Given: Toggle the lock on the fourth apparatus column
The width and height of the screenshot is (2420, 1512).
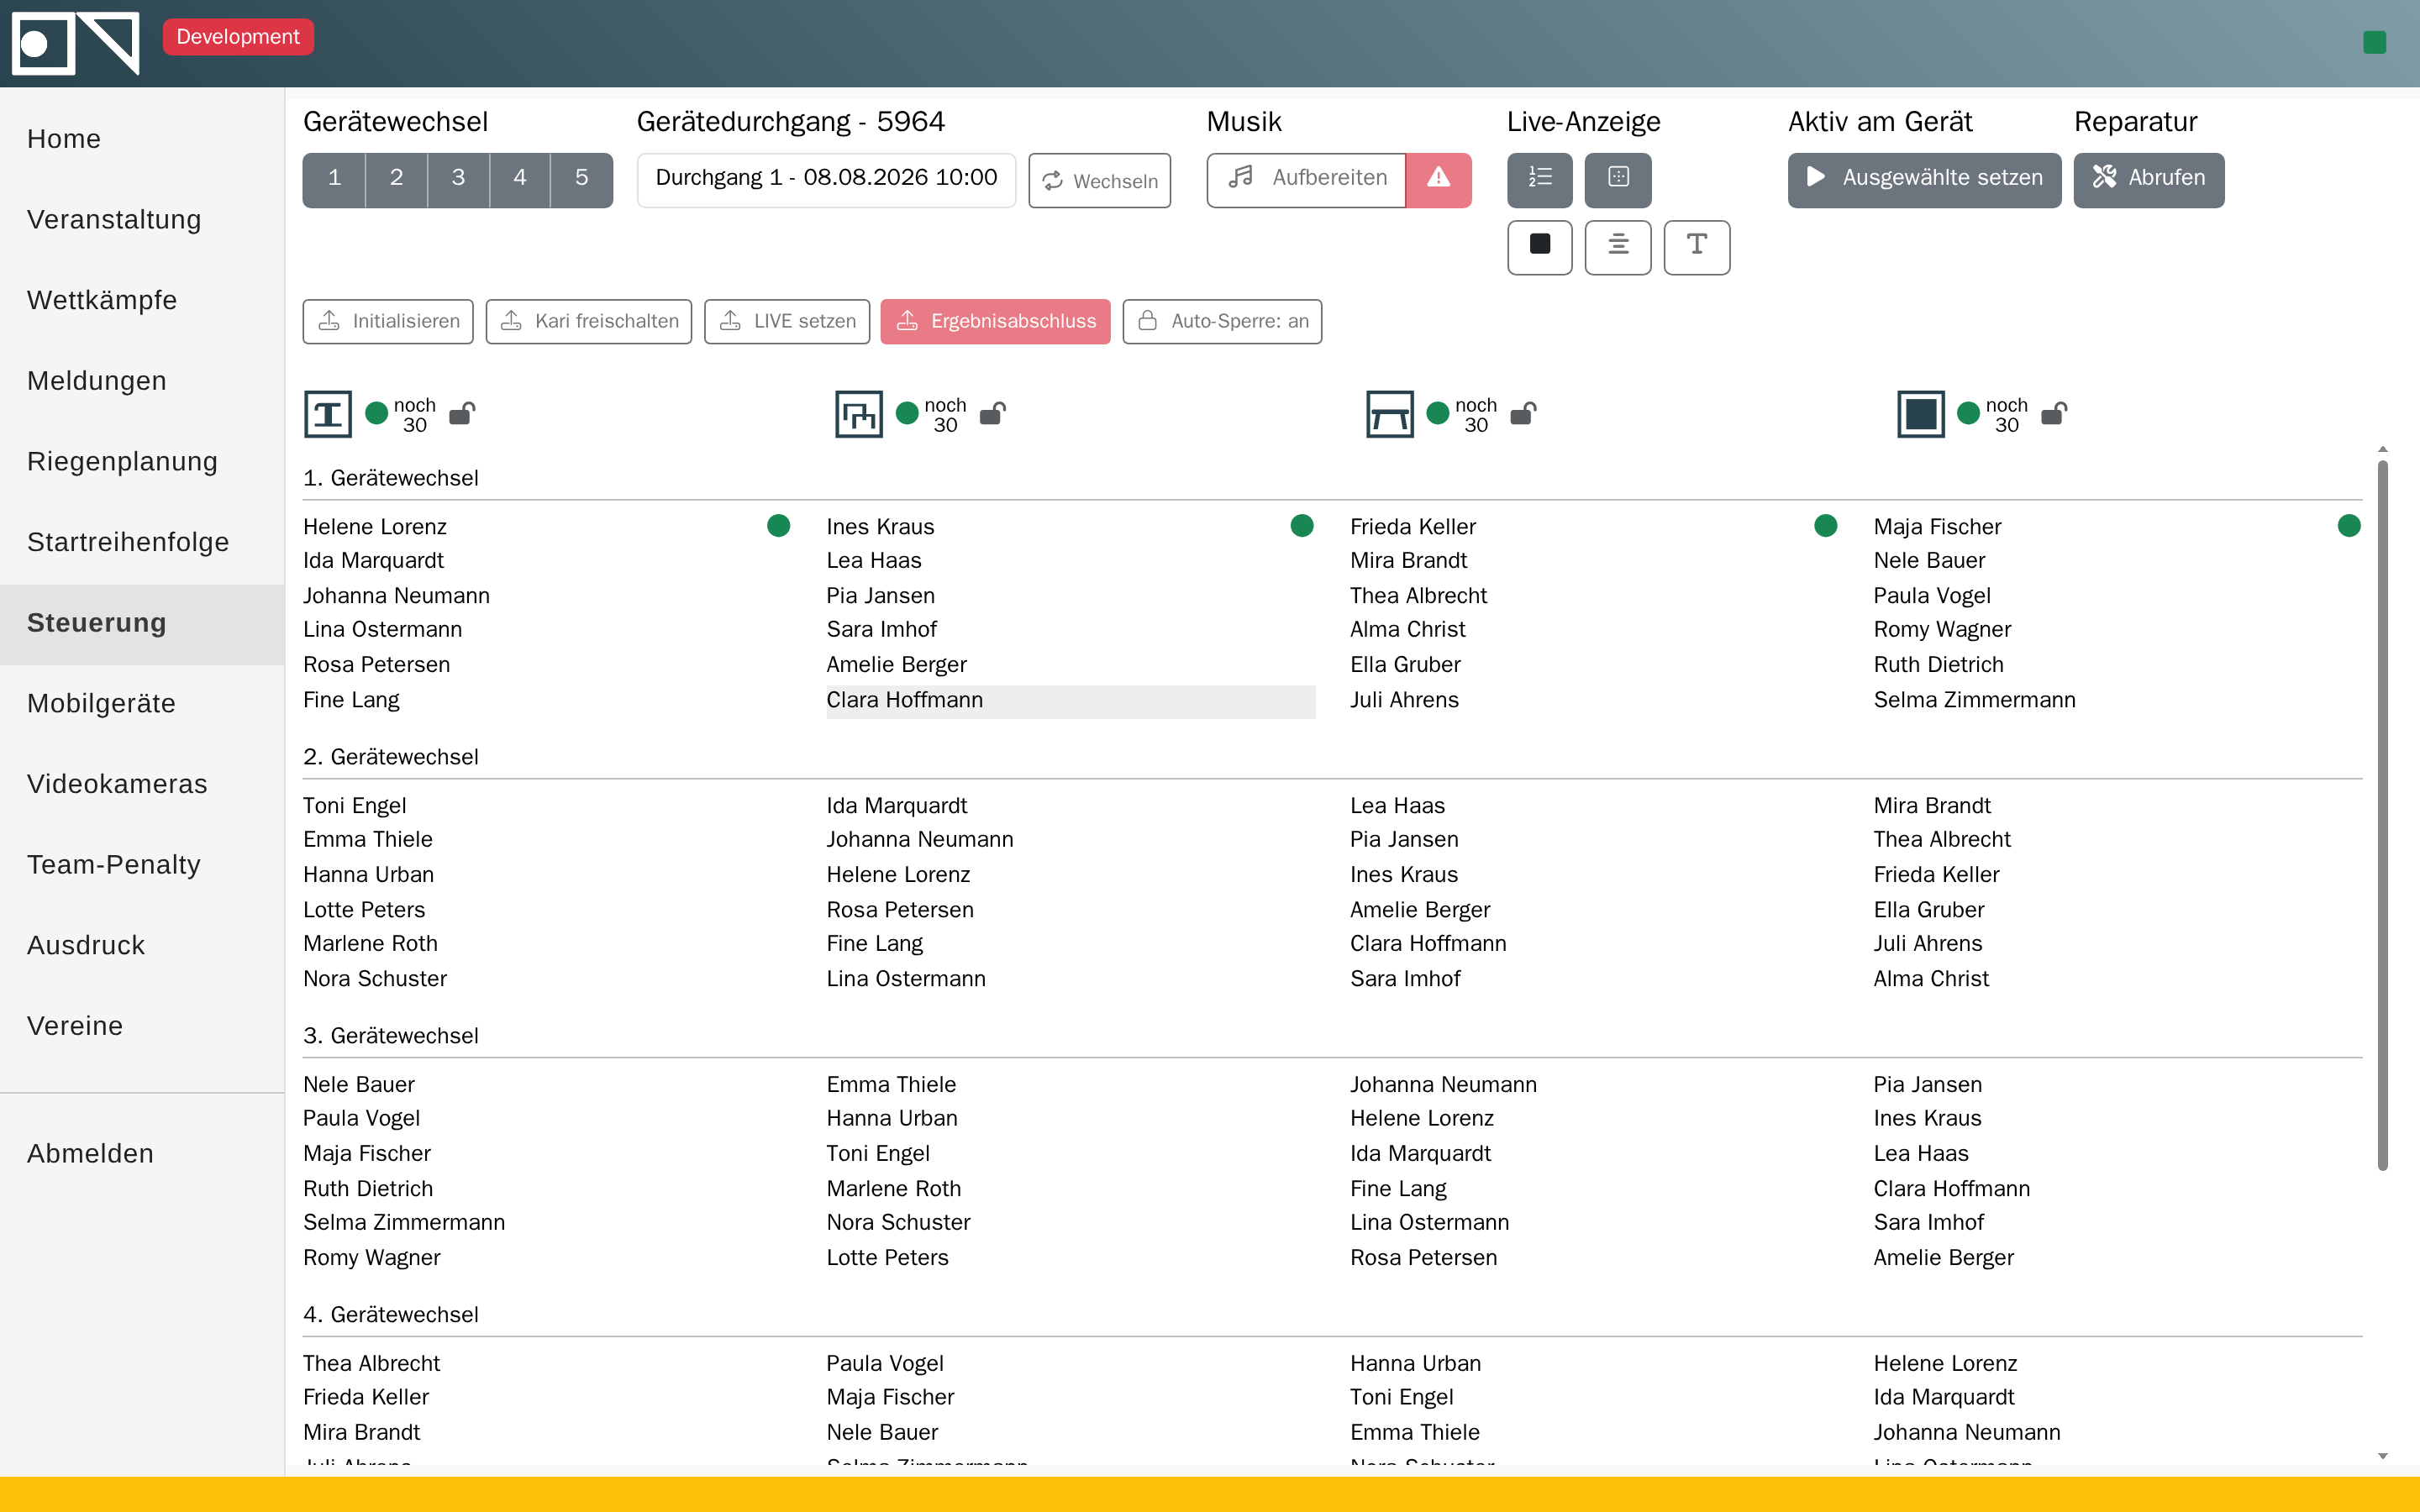Looking at the screenshot, I should click(2054, 413).
